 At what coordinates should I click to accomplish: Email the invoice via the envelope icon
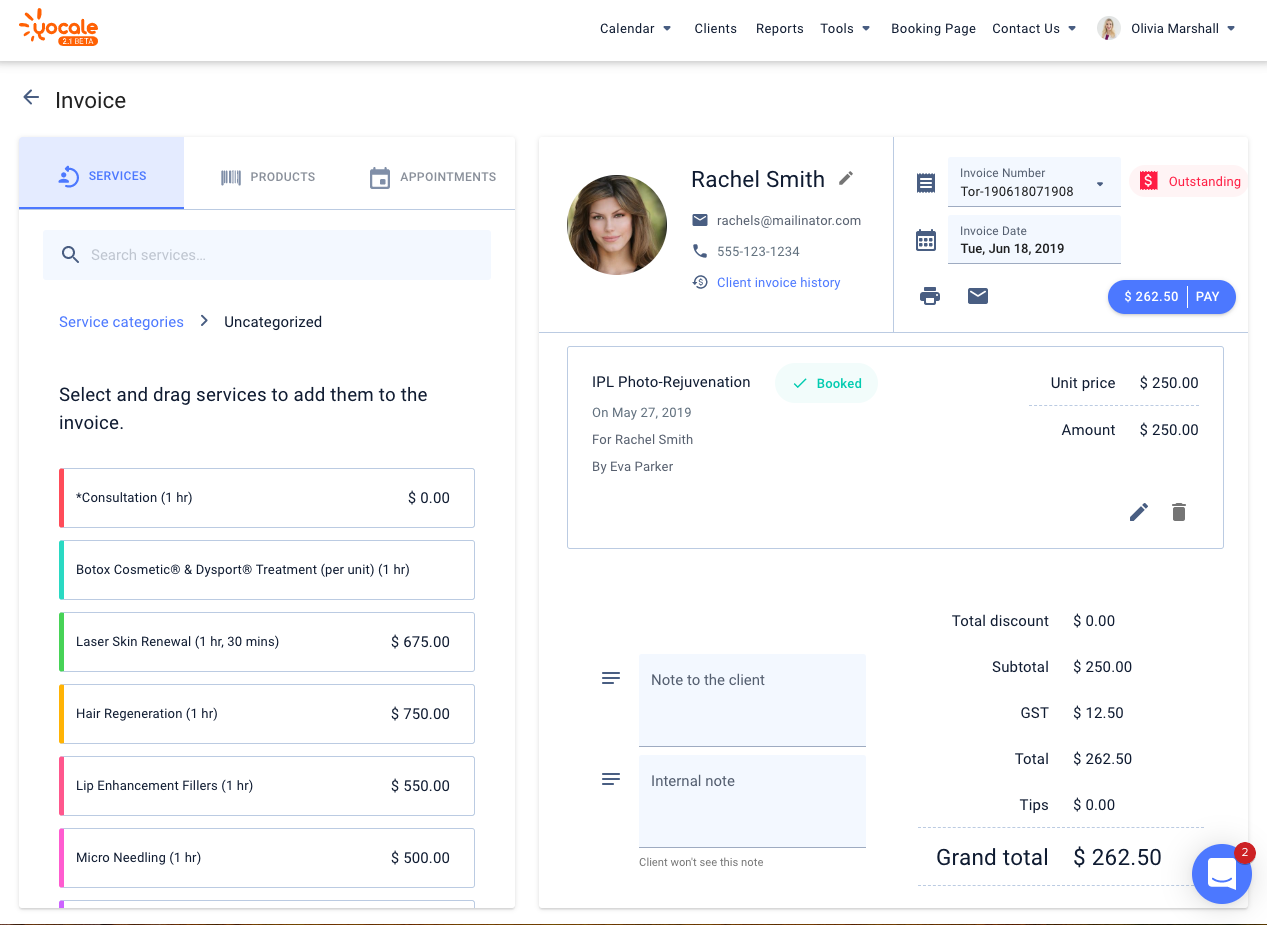(978, 296)
